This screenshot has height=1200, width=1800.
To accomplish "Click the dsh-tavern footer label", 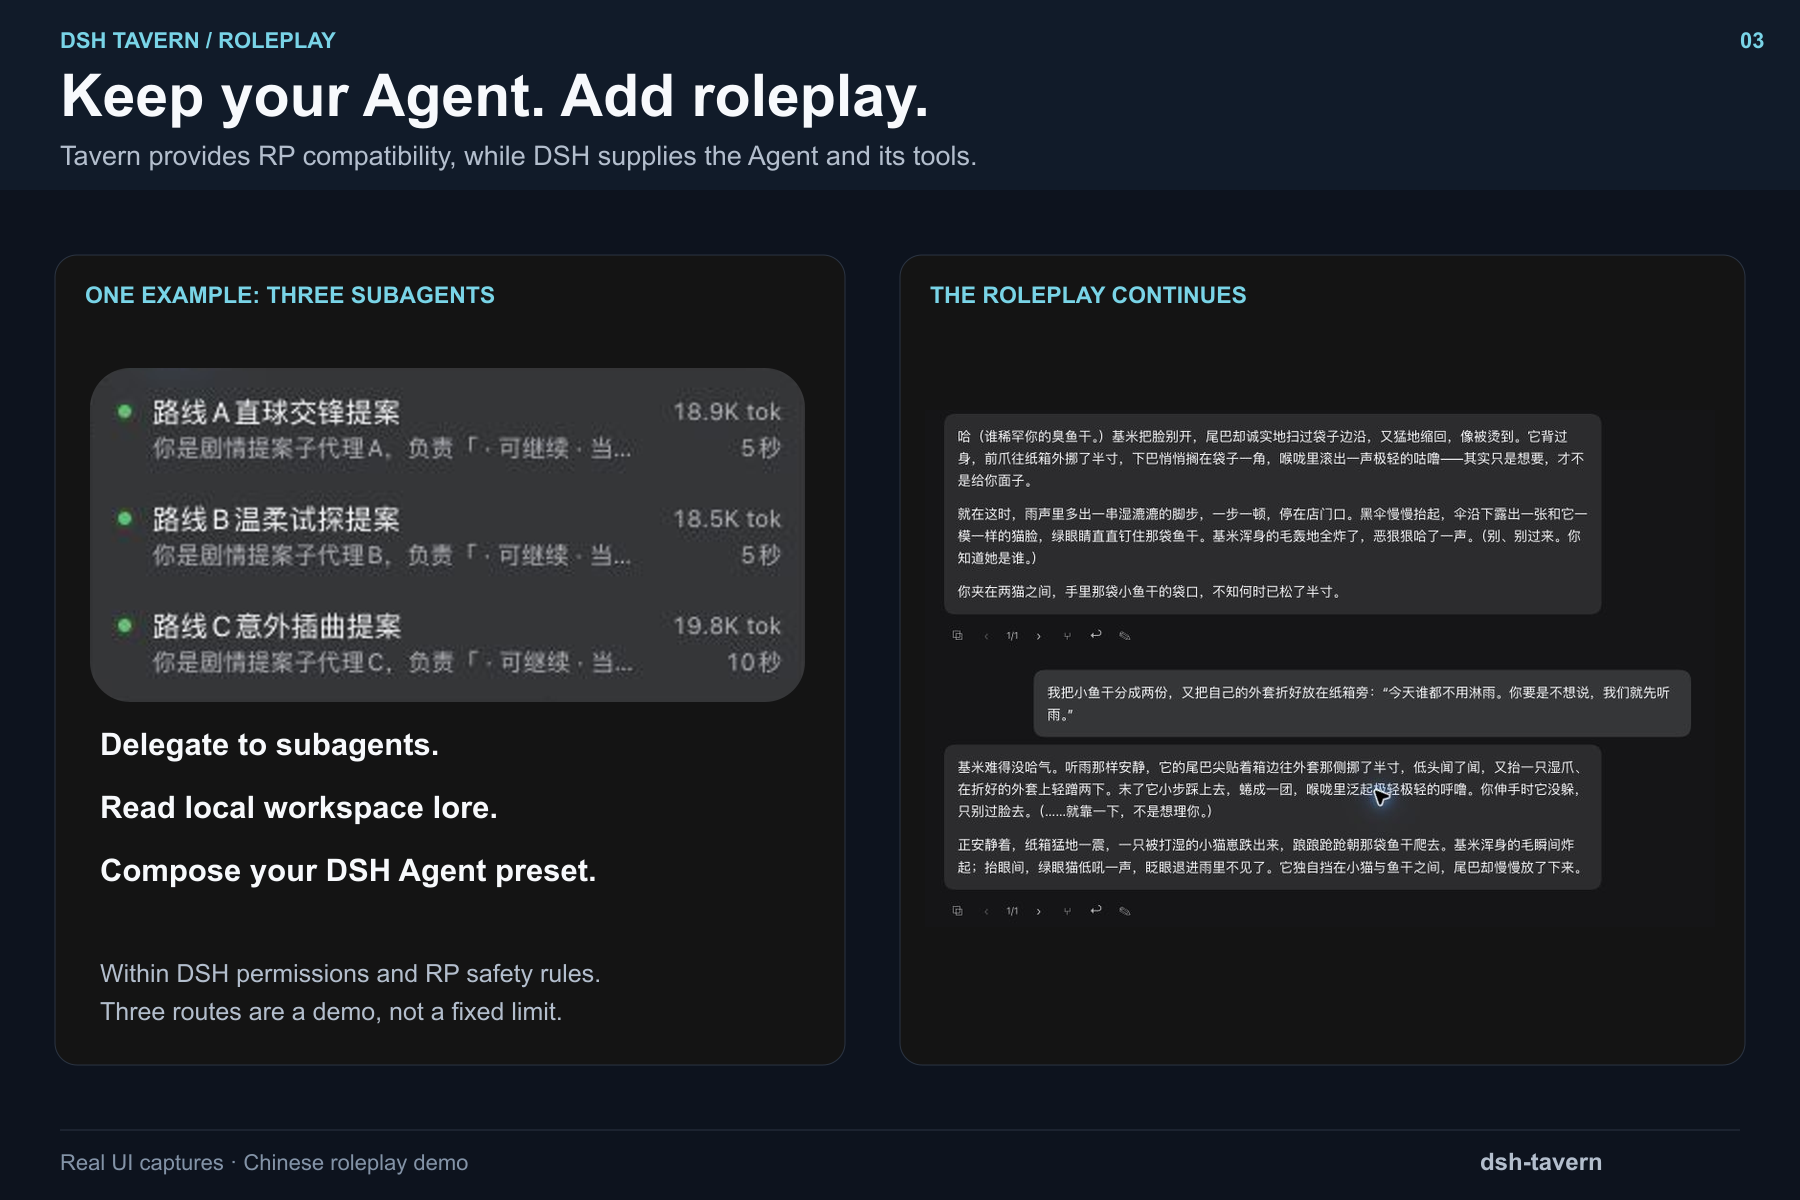I will tap(1541, 1162).
